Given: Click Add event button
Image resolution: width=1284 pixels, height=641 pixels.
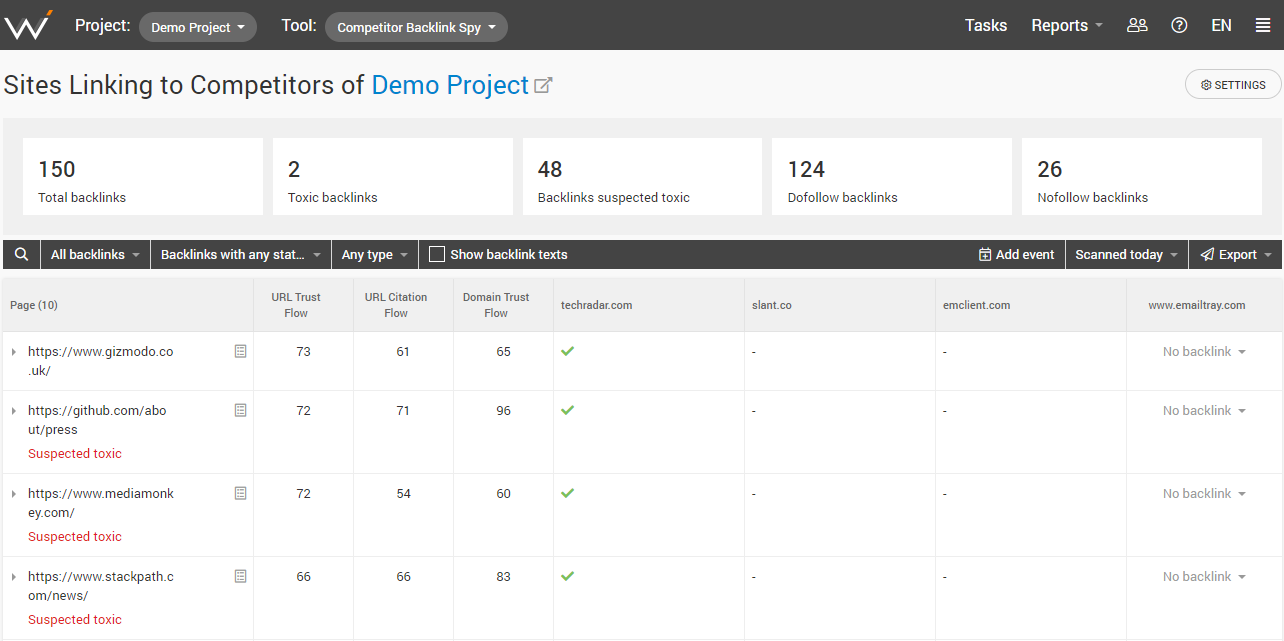Looking at the screenshot, I should pos(1016,255).
